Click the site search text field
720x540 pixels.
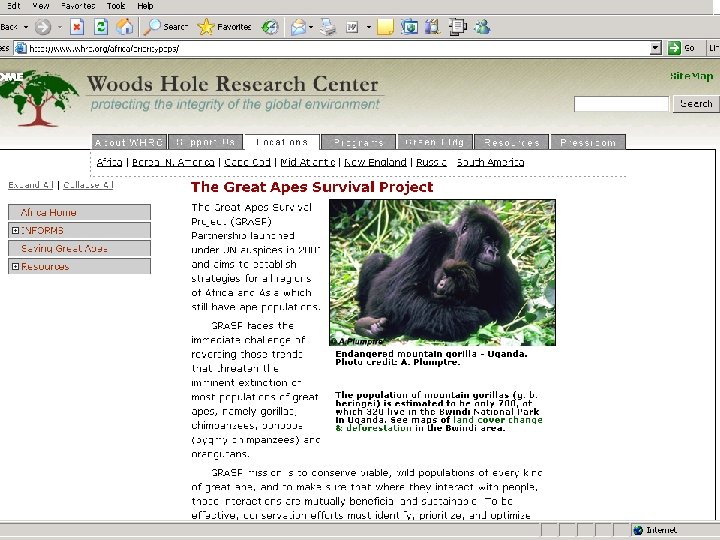pos(620,104)
